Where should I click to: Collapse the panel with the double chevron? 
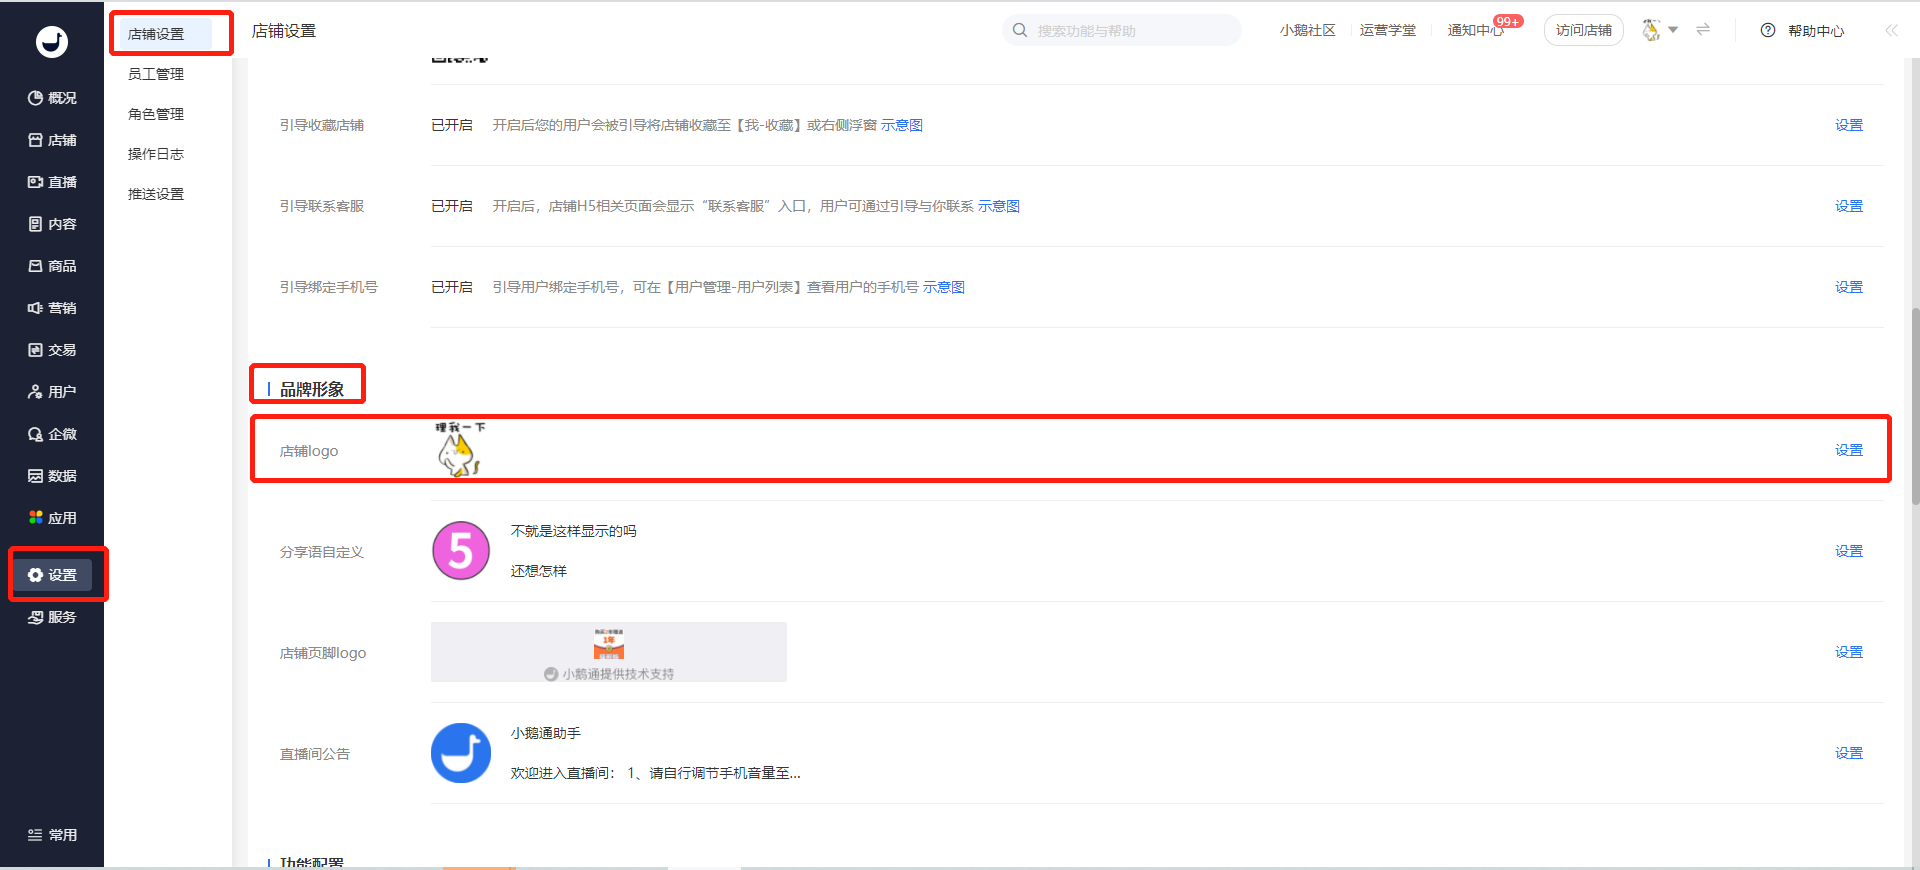[1891, 31]
